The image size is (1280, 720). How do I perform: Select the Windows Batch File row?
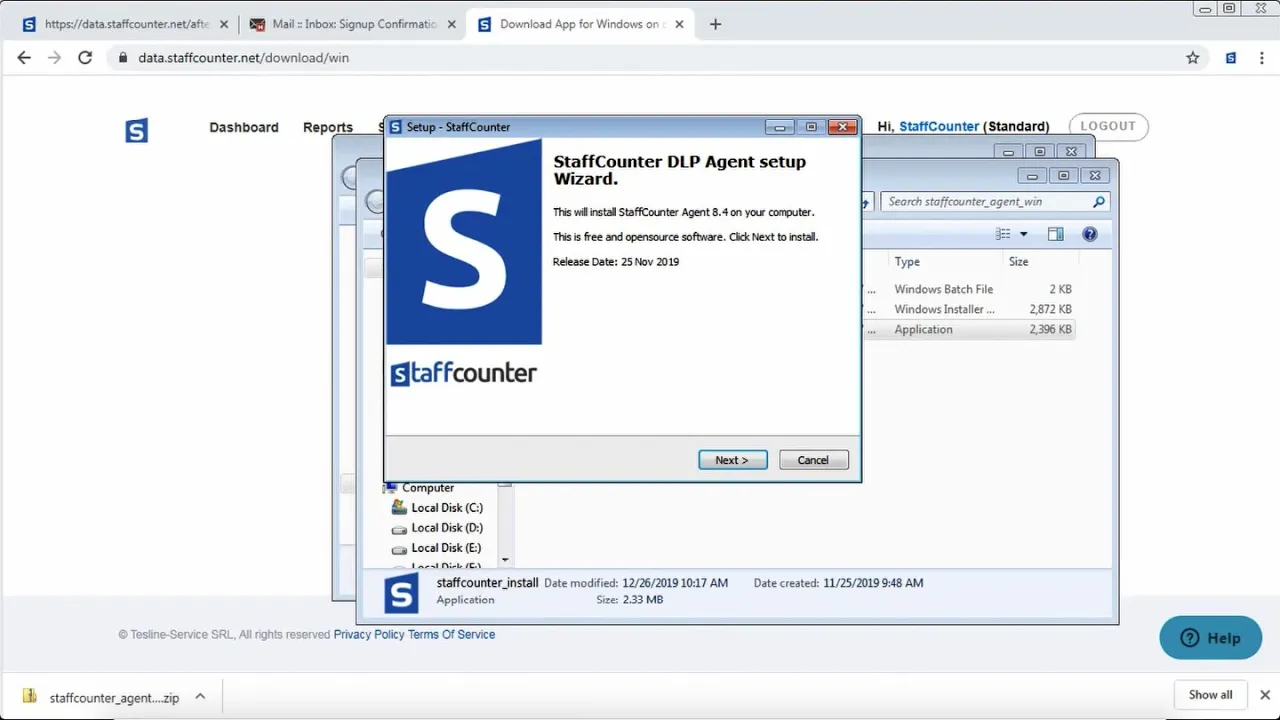968,289
